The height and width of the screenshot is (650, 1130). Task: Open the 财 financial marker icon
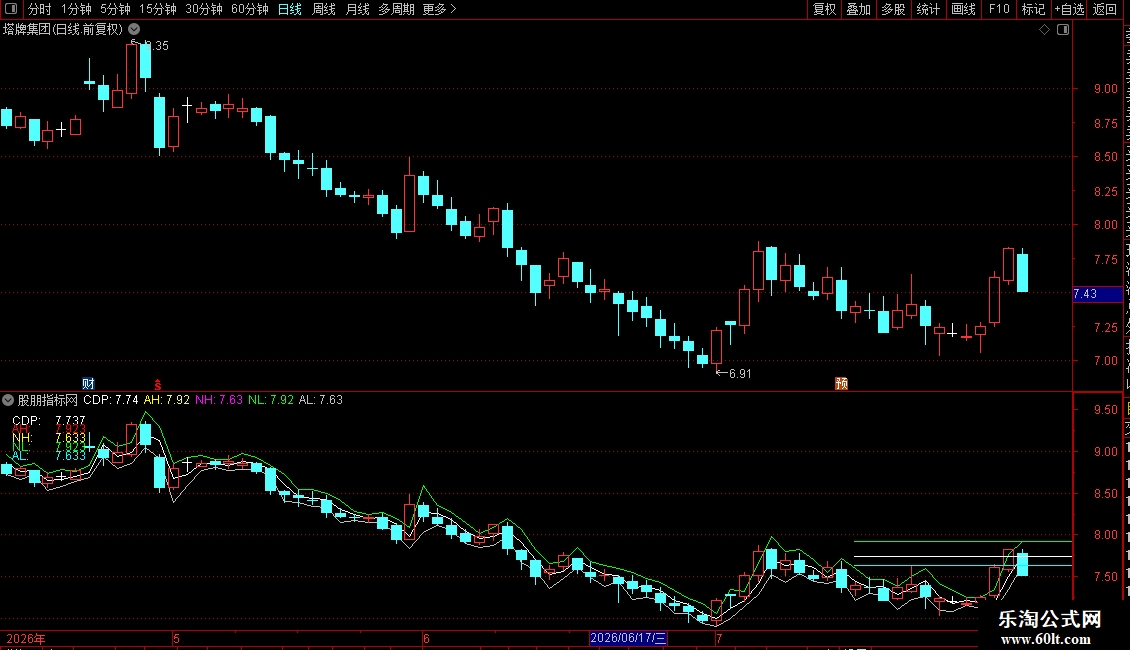click(x=88, y=383)
